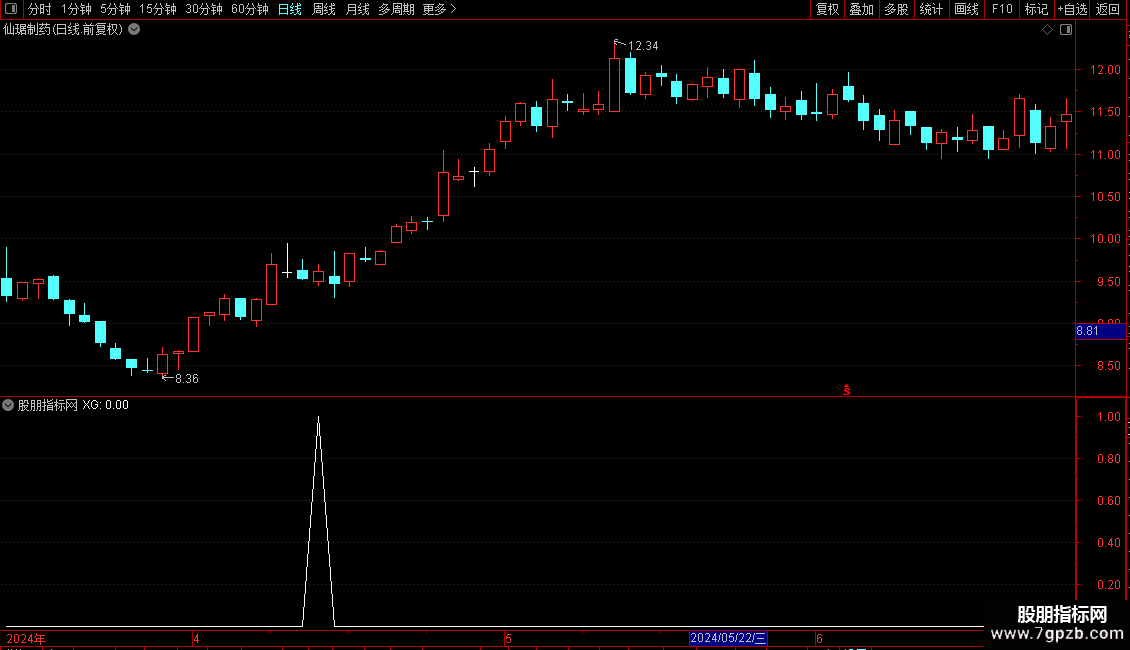Switch to 周线 weekly chart

coord(324,9)
